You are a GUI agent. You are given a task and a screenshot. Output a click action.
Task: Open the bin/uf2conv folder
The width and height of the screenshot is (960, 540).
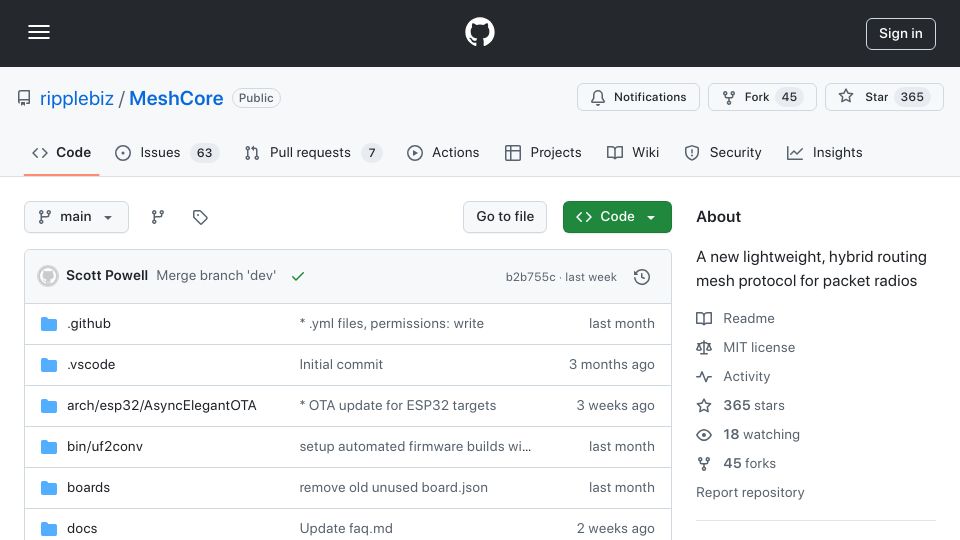click(105, 446)
